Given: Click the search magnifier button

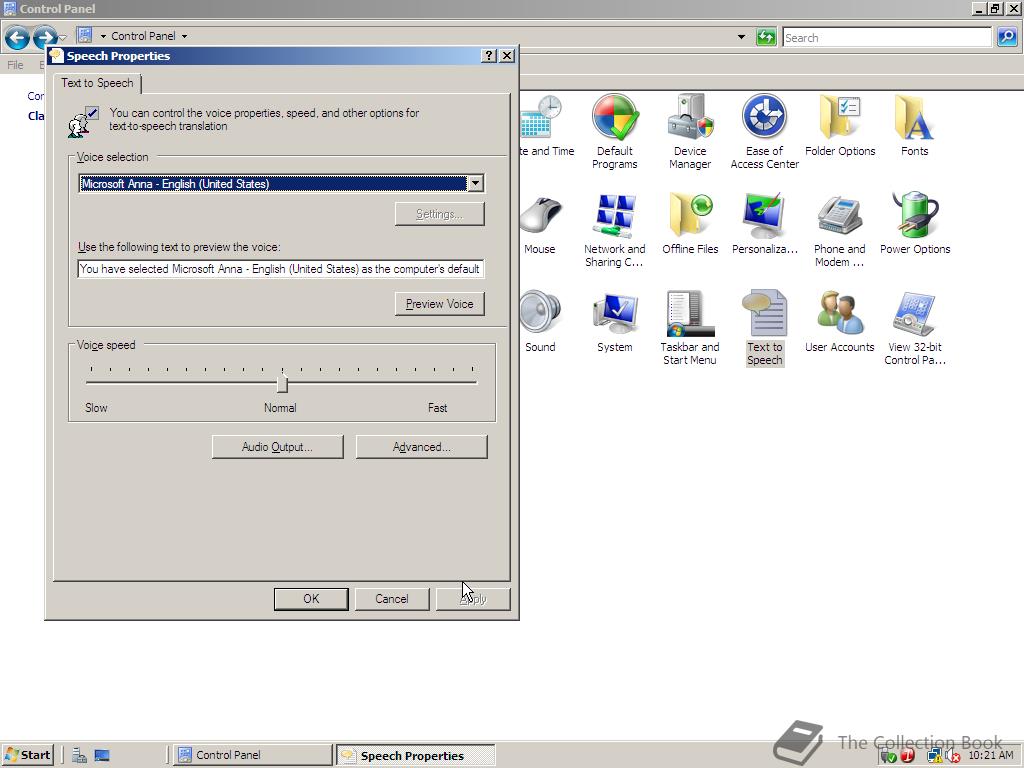Looking at the screenshot, I should [1006, 37].
